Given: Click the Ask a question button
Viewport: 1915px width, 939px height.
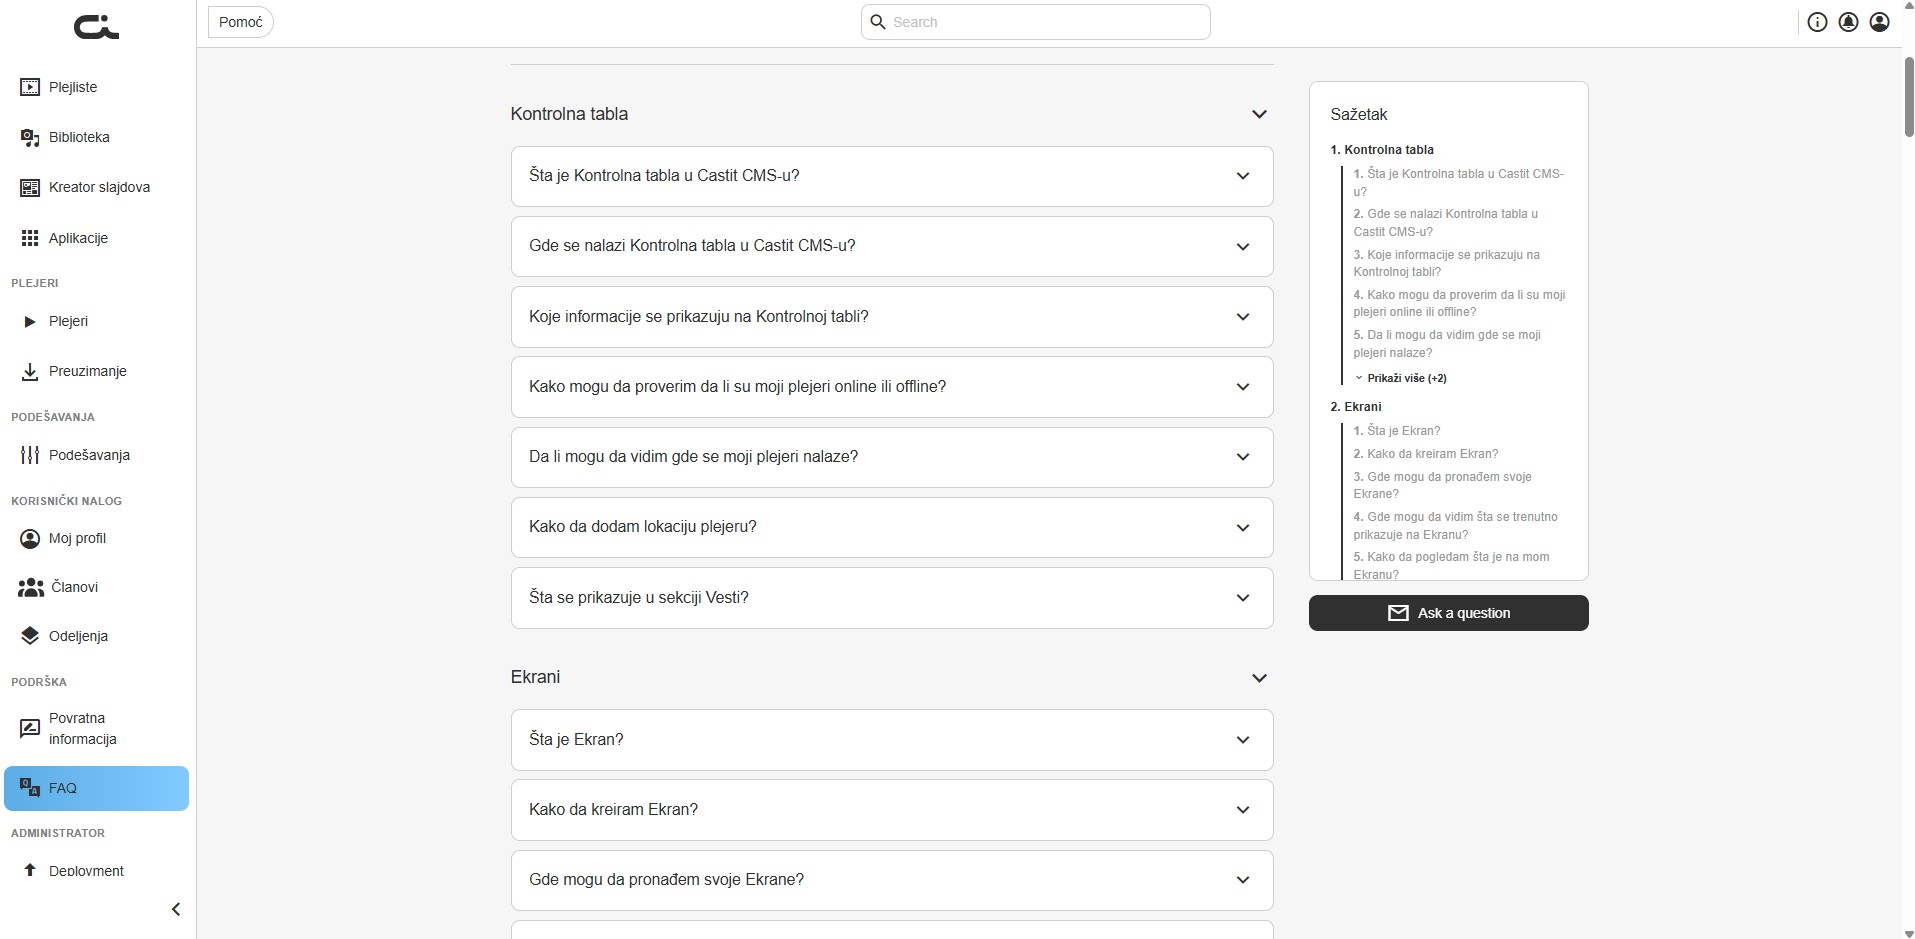Looking at the screenshot, I should [x=1448, y=613].
